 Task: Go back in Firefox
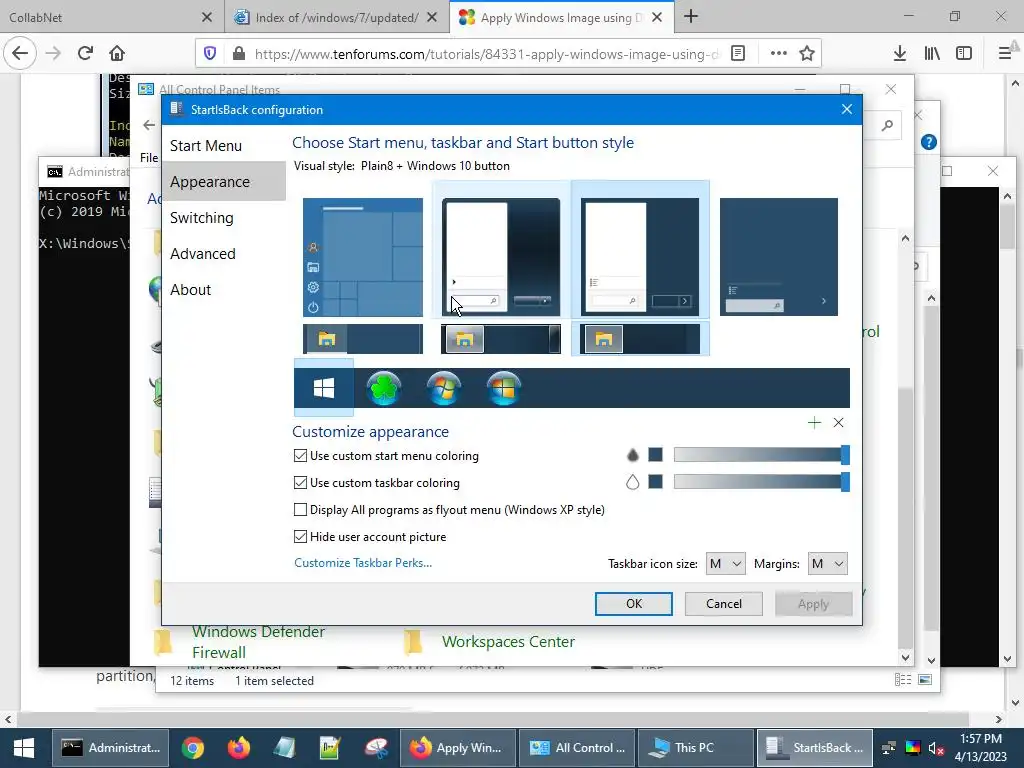(20, 53)
